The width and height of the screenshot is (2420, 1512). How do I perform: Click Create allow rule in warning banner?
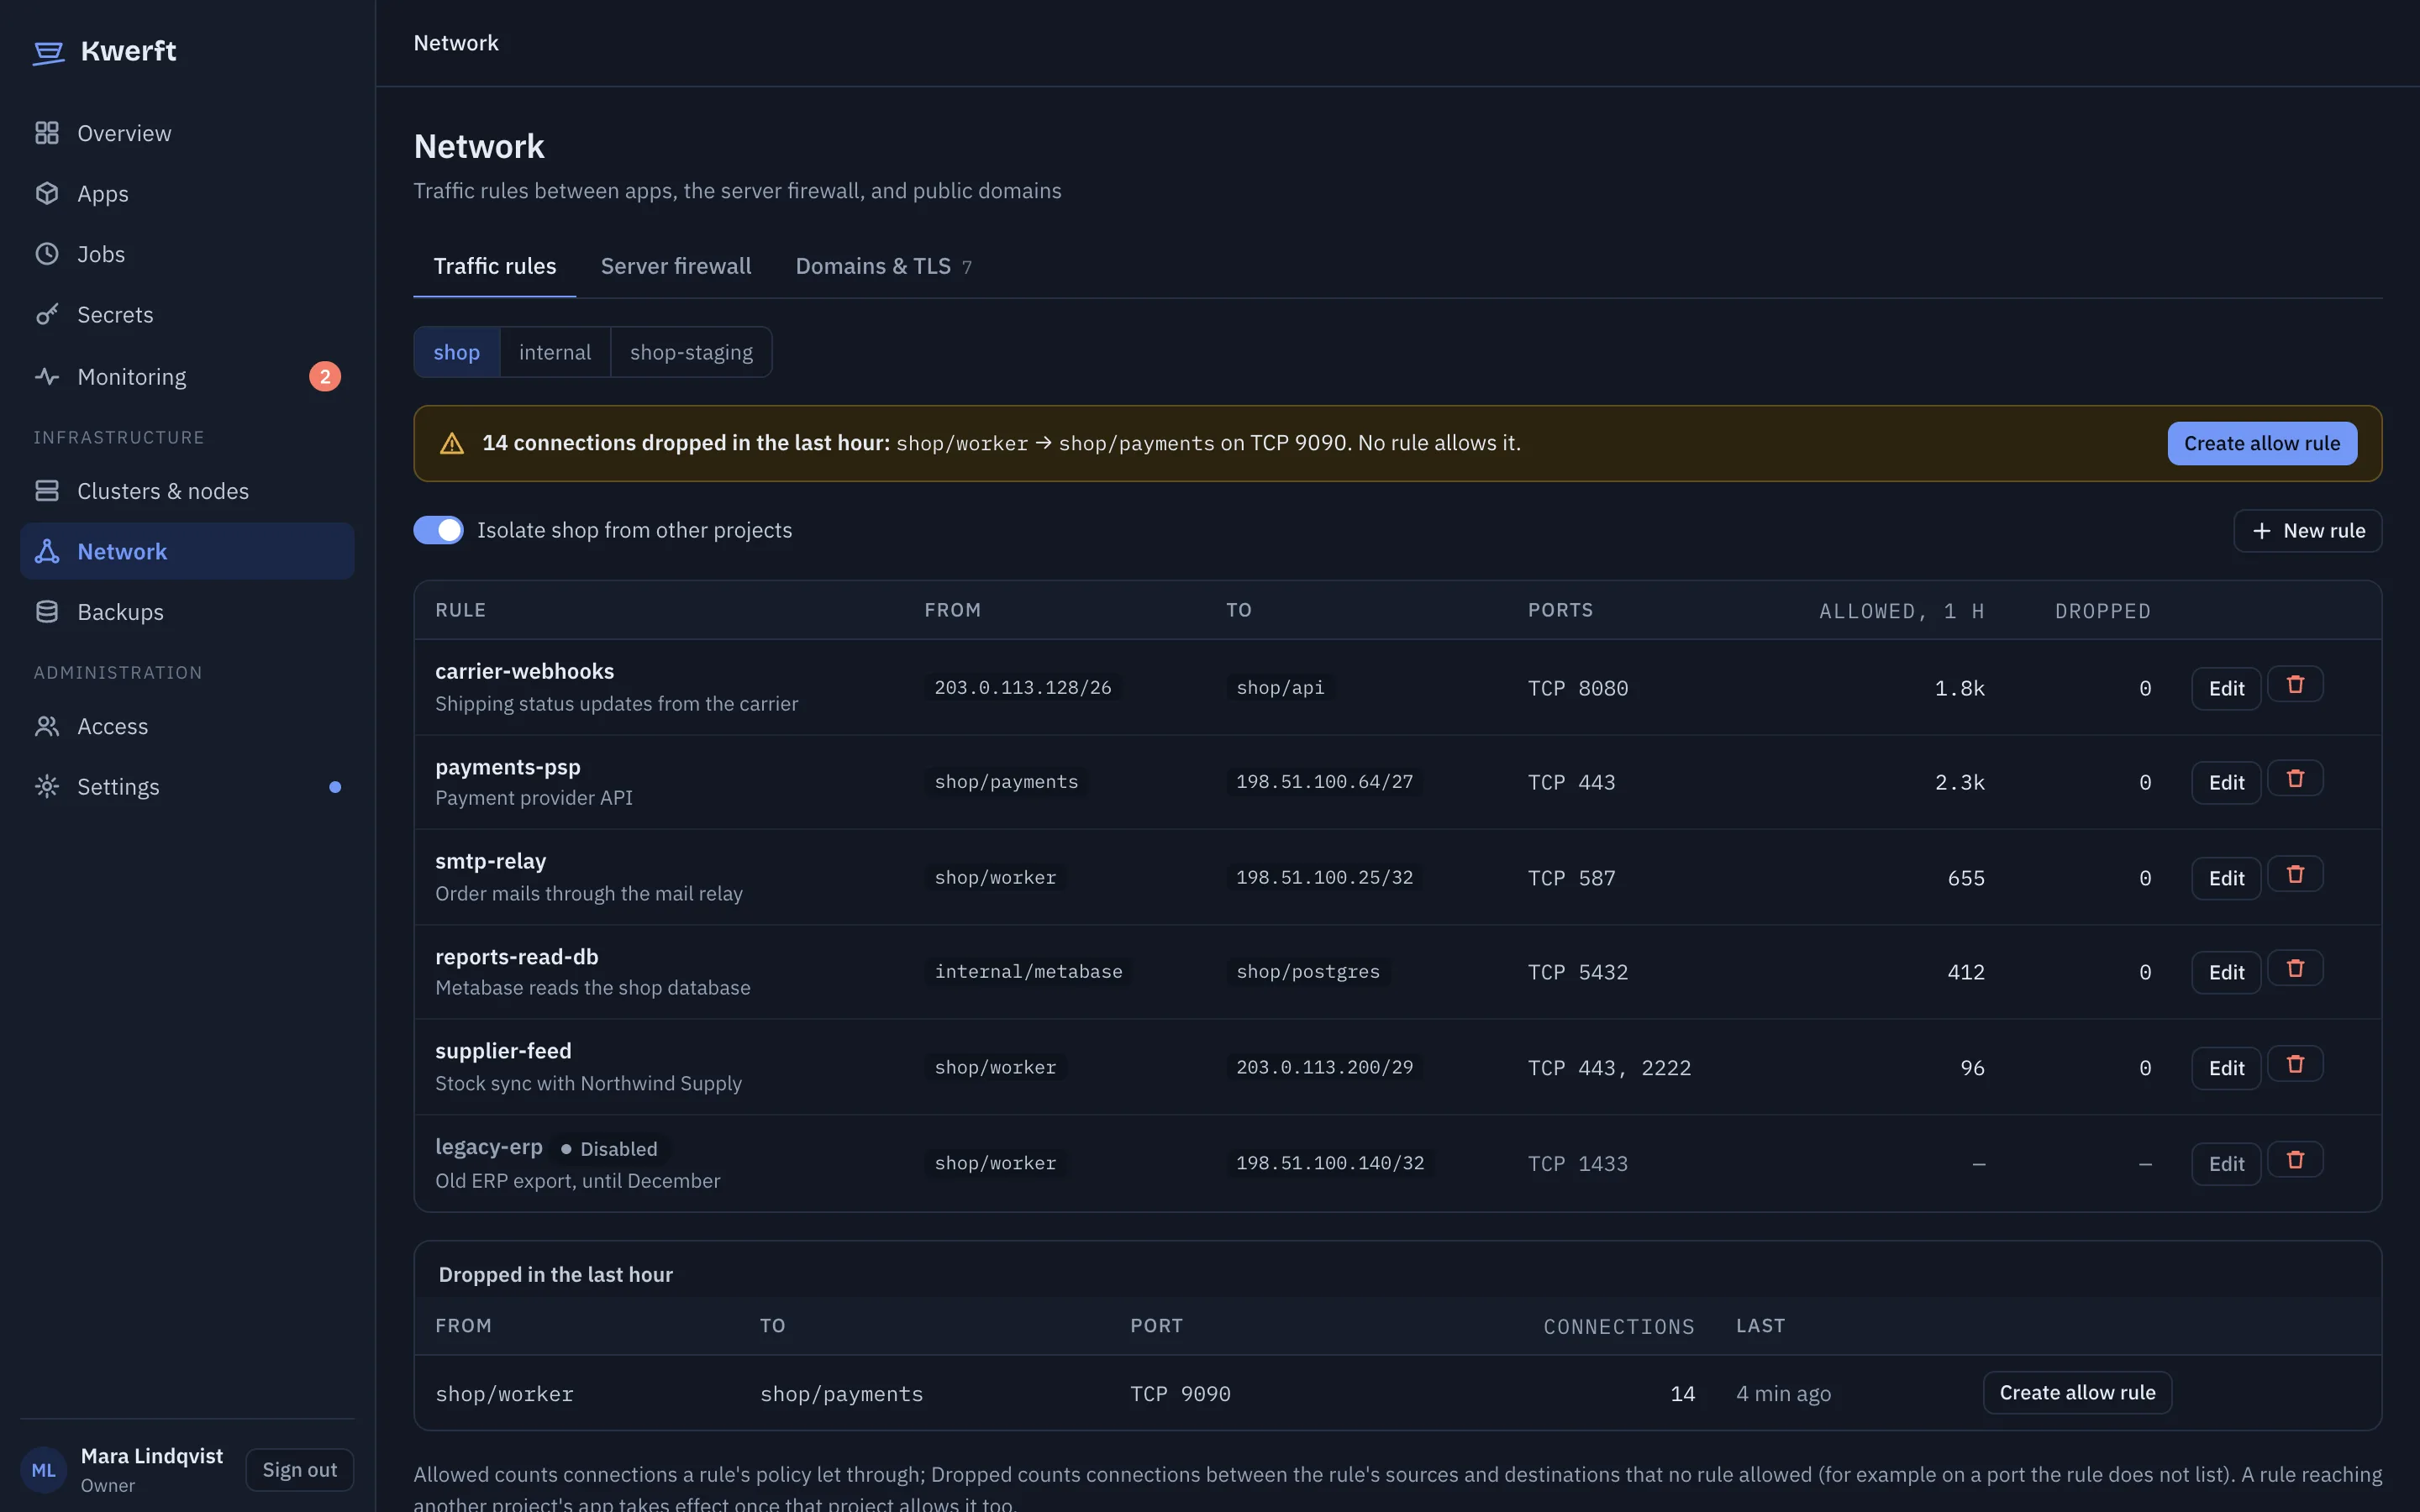pos(2262,443)
